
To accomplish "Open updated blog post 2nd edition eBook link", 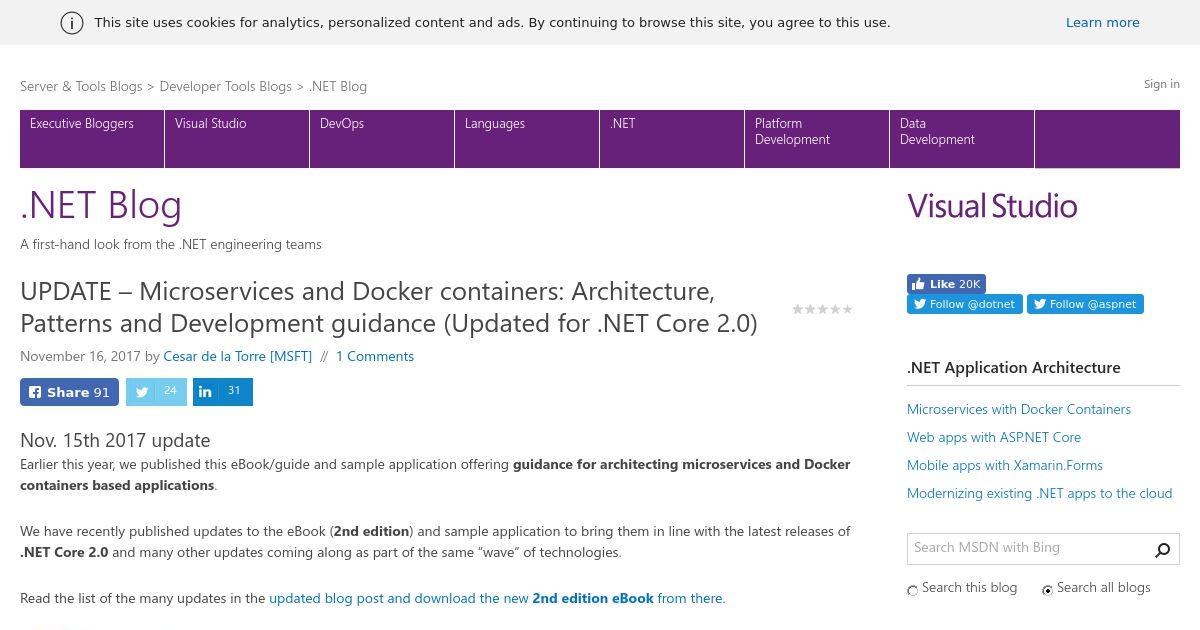I will pos(497,598).
